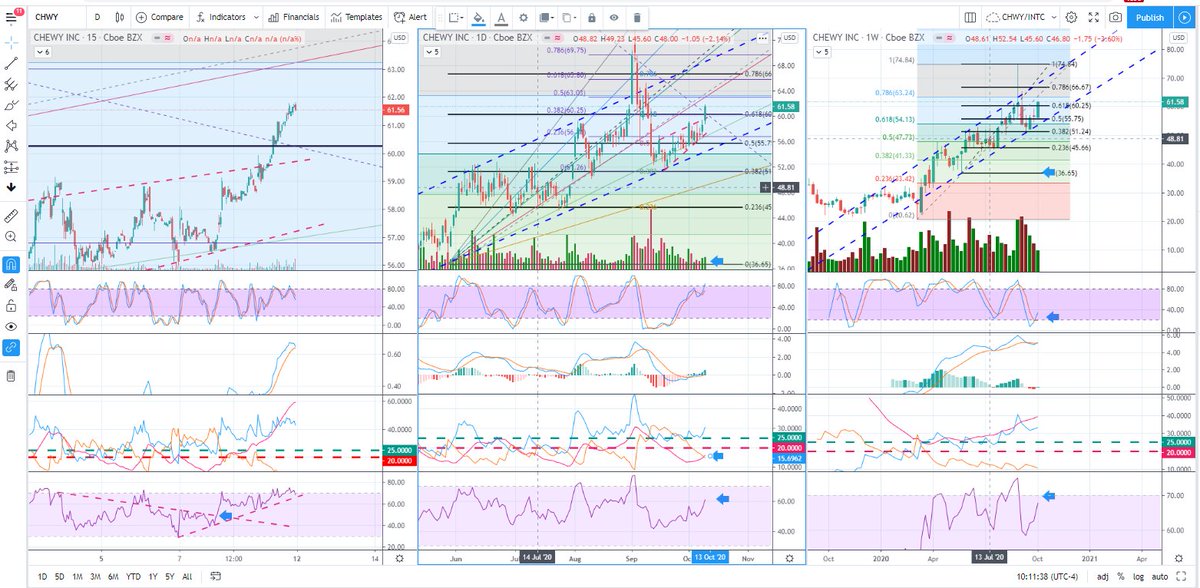Screen dimensions: 1200x588
Task: Select 1D time range
Action: pyautogui.click(x=43, y=578)
